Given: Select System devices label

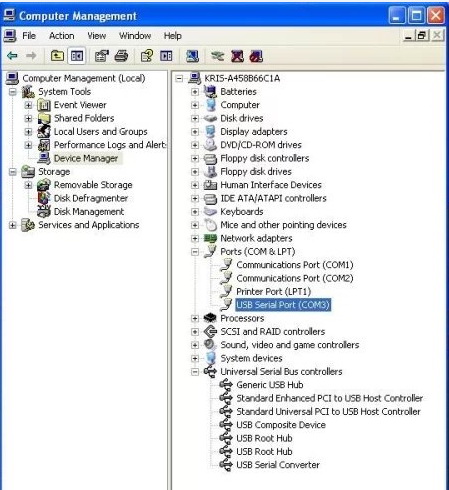Looking at the screenshot, I should pos(251,358).
